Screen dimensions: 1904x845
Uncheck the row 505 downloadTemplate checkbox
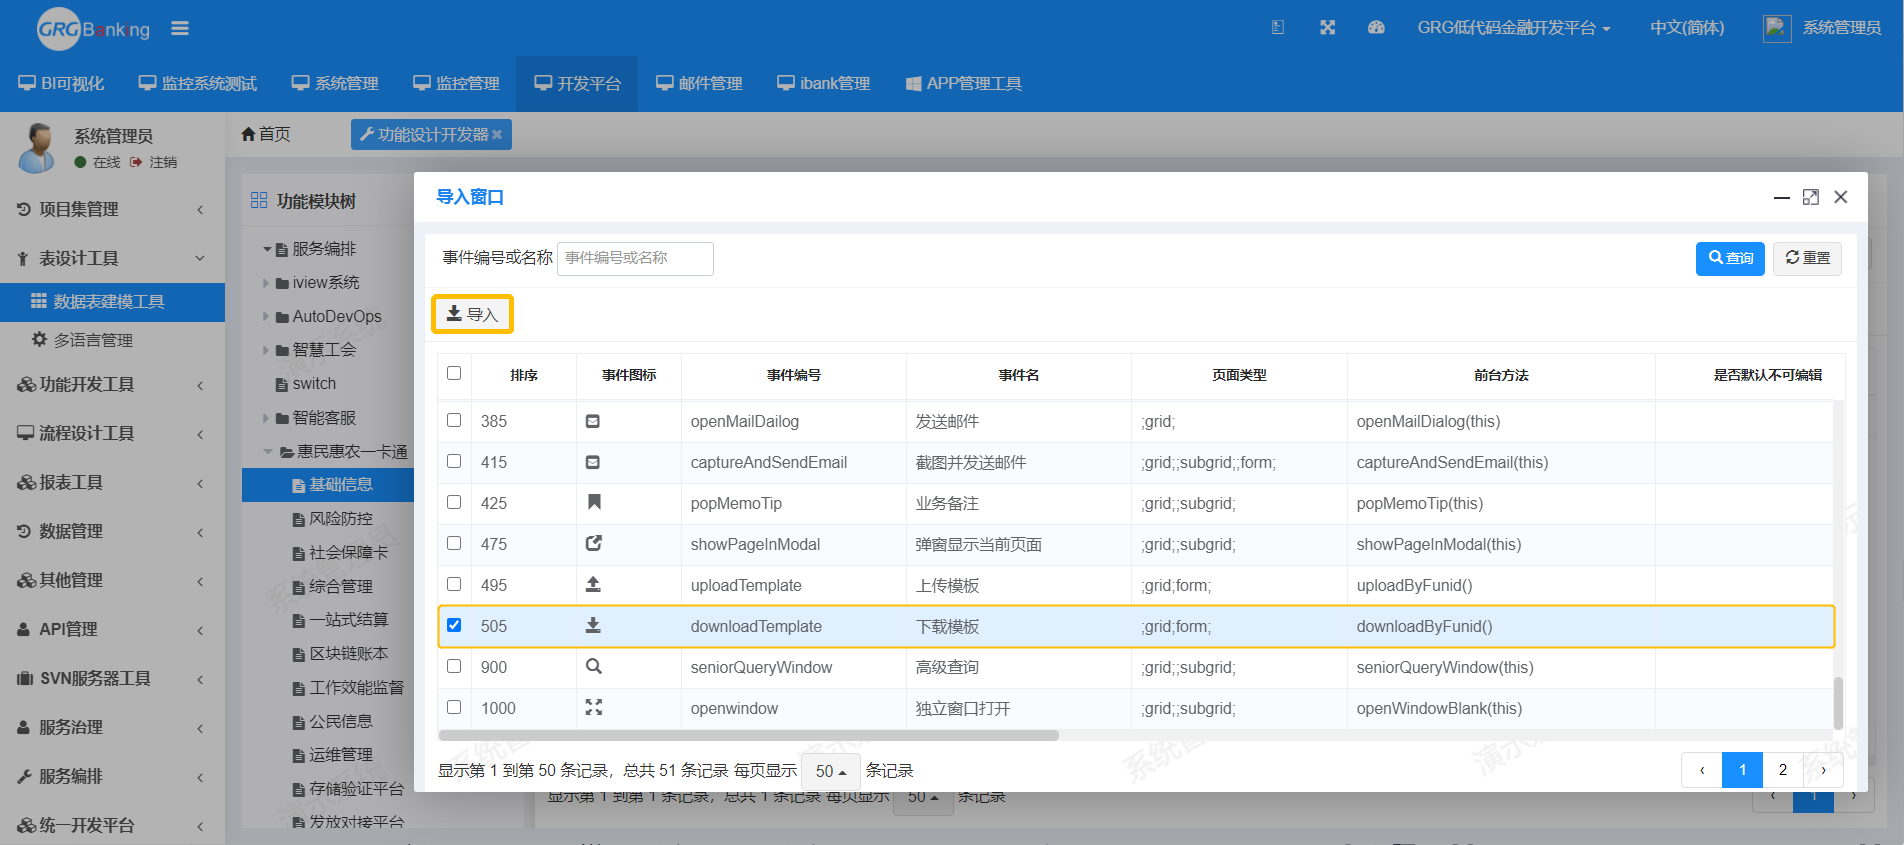coord(454,625)
